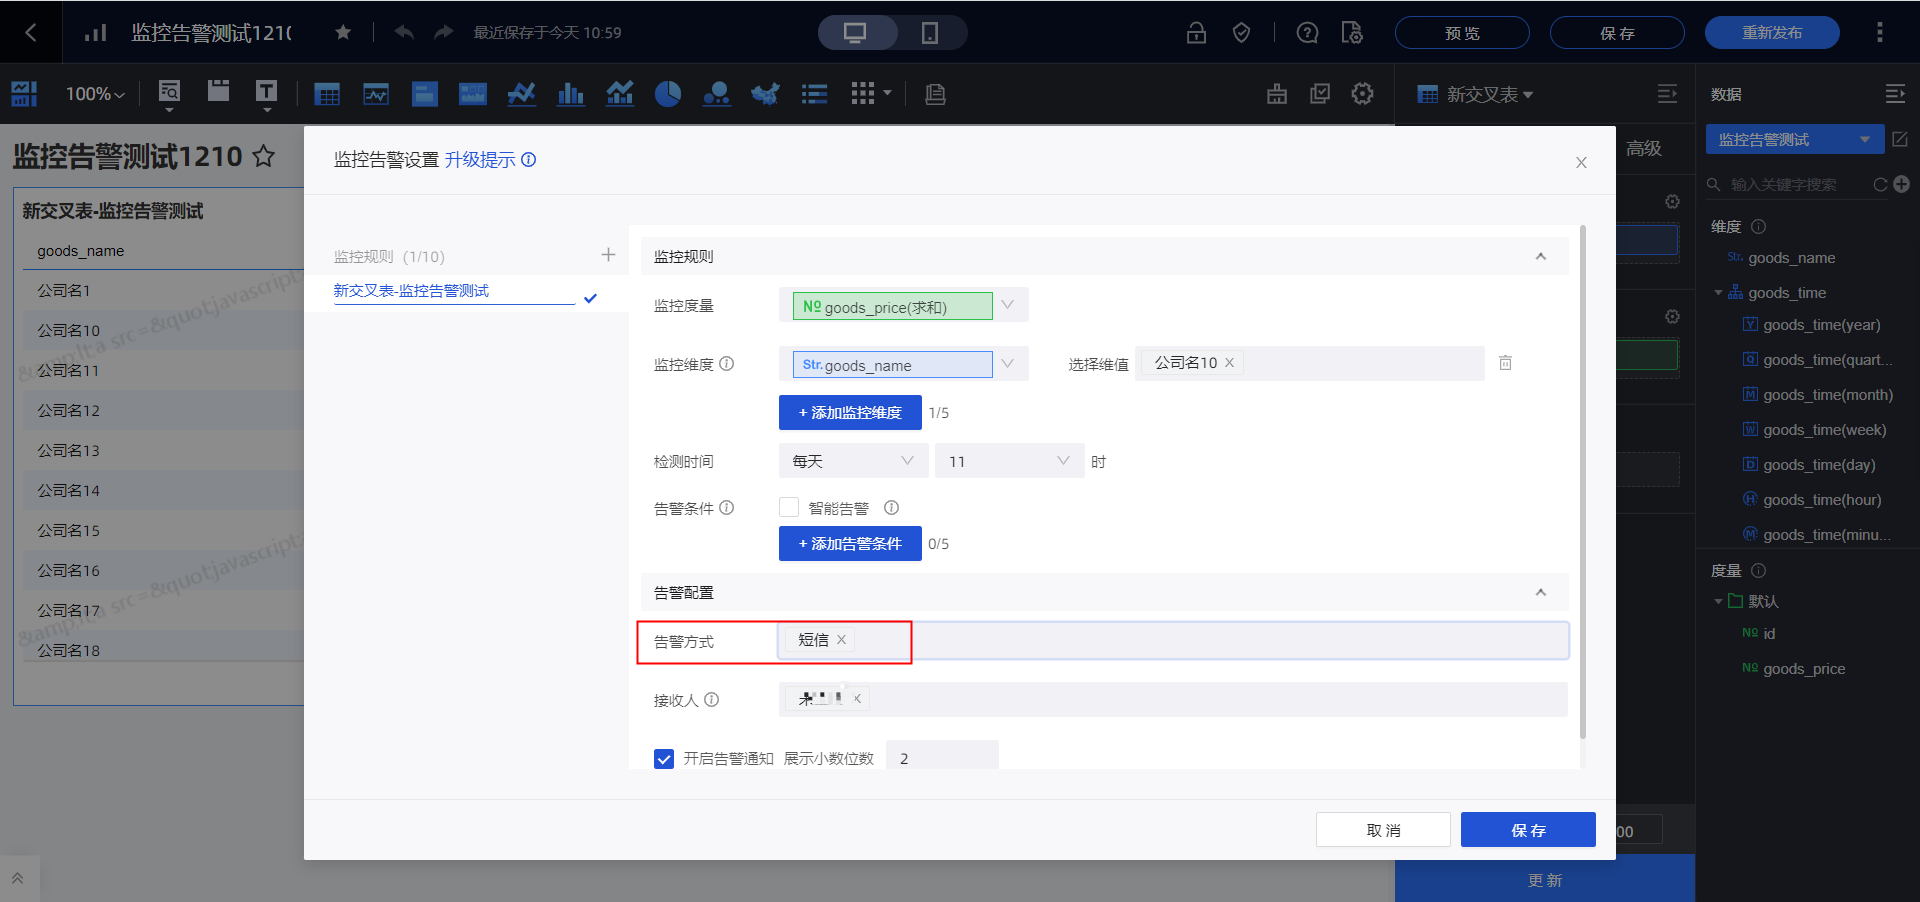Collapse the 告警配置 section
The image size is (1920, 902).
[x=1540, y=593]
